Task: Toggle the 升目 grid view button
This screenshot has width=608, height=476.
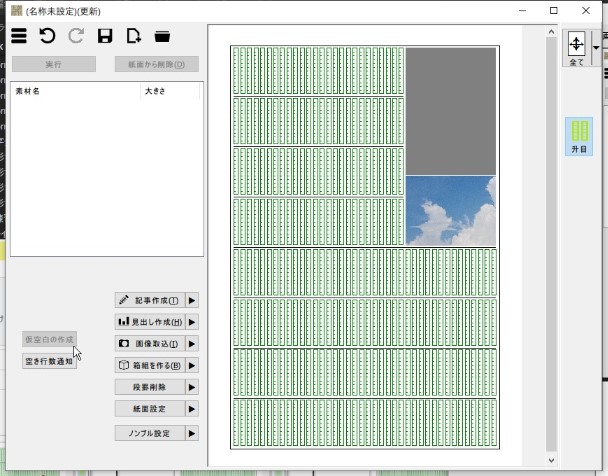Action: [x=579, y=136]
